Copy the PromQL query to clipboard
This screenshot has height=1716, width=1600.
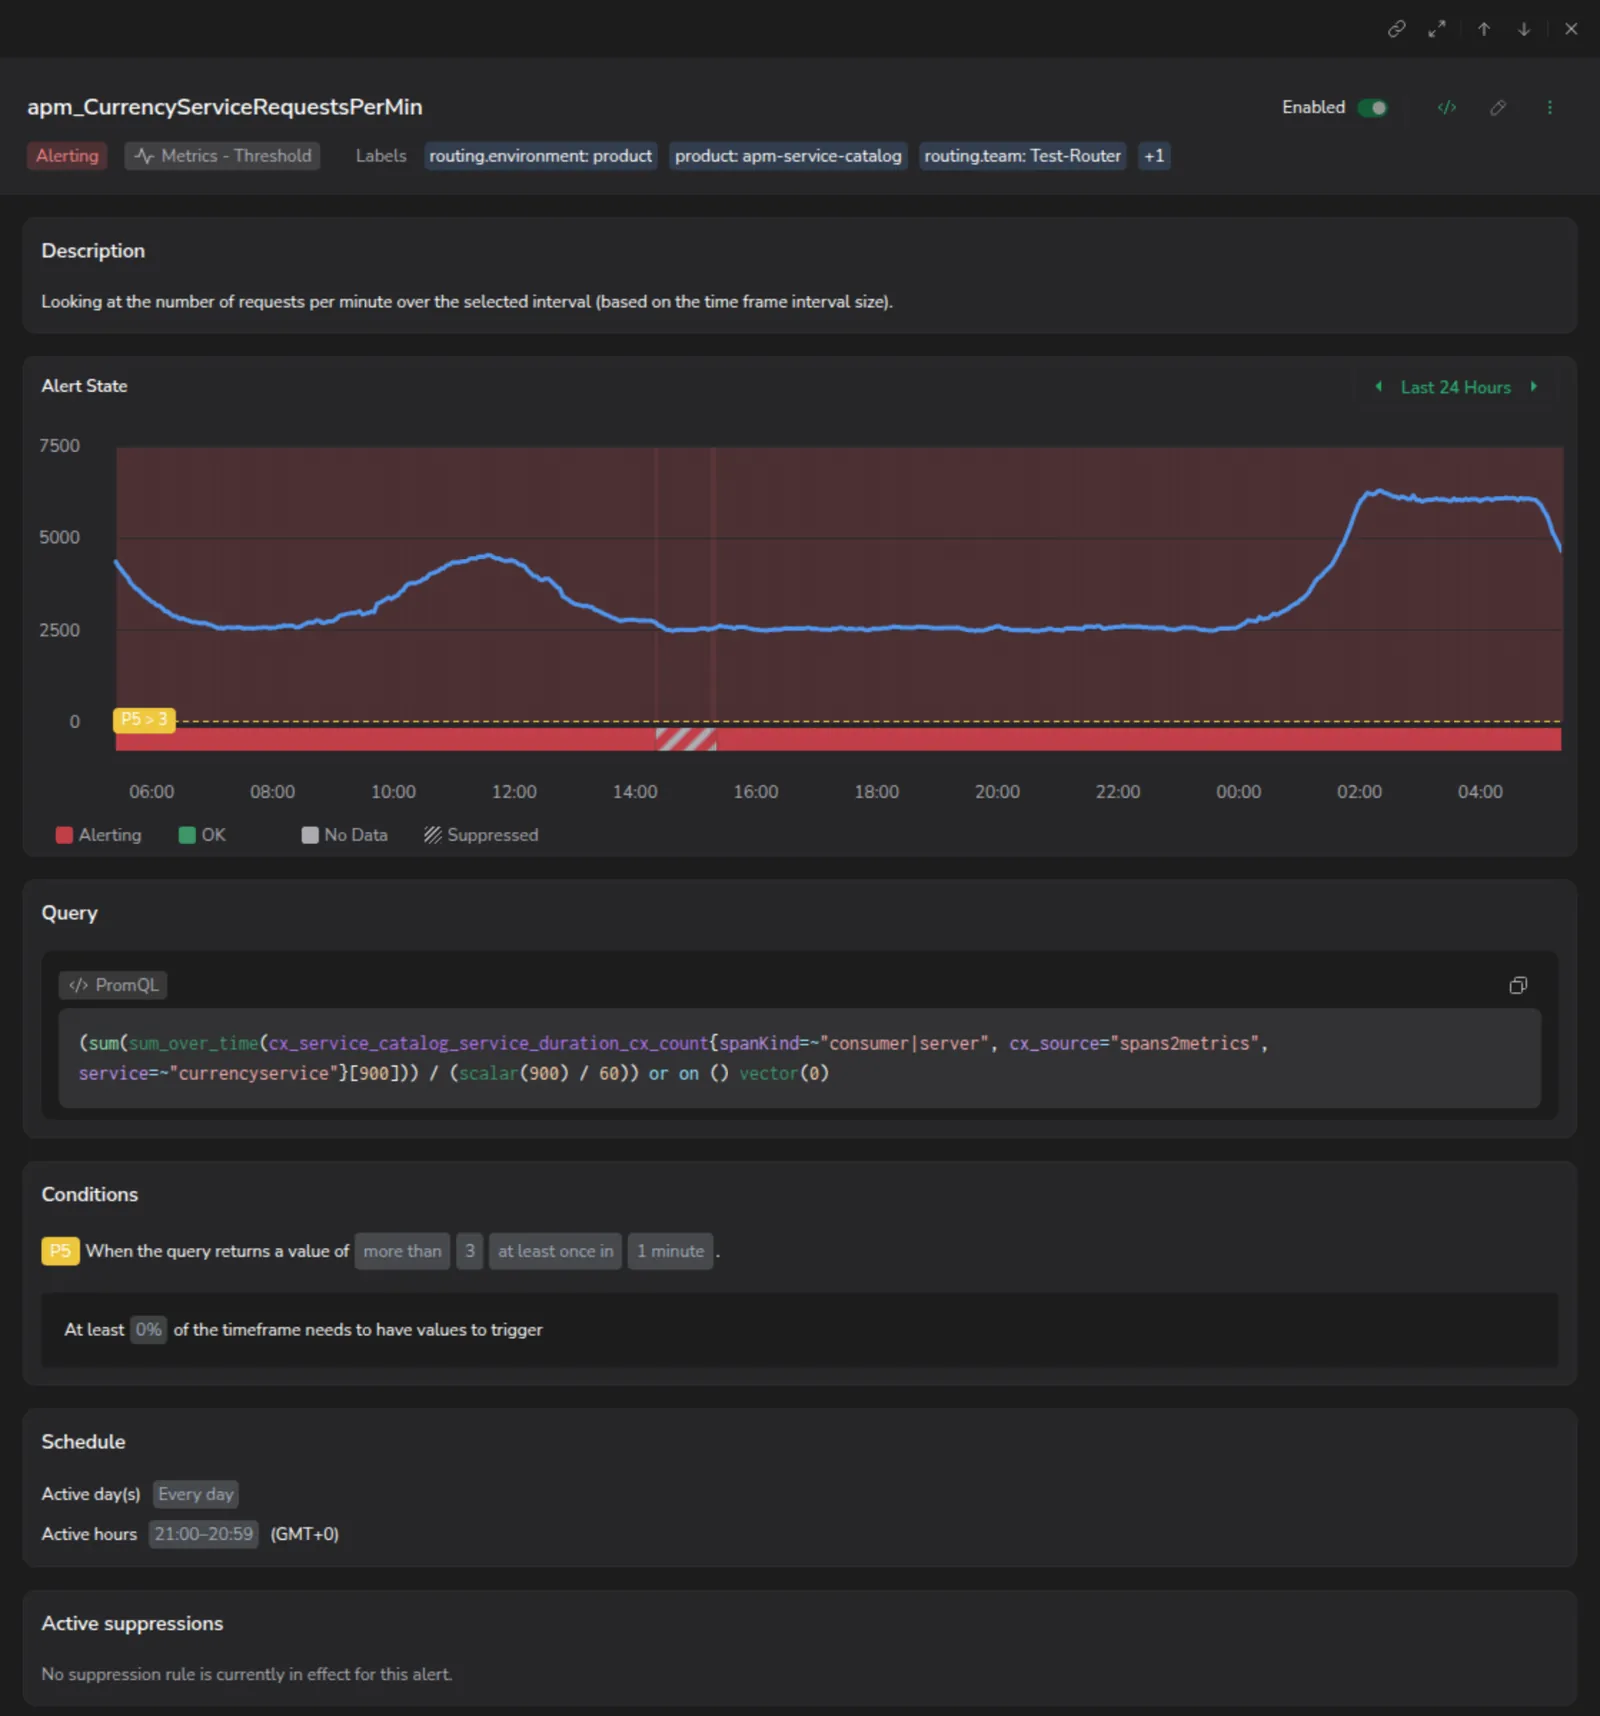pyautogui.click(x=1518, y=986)
